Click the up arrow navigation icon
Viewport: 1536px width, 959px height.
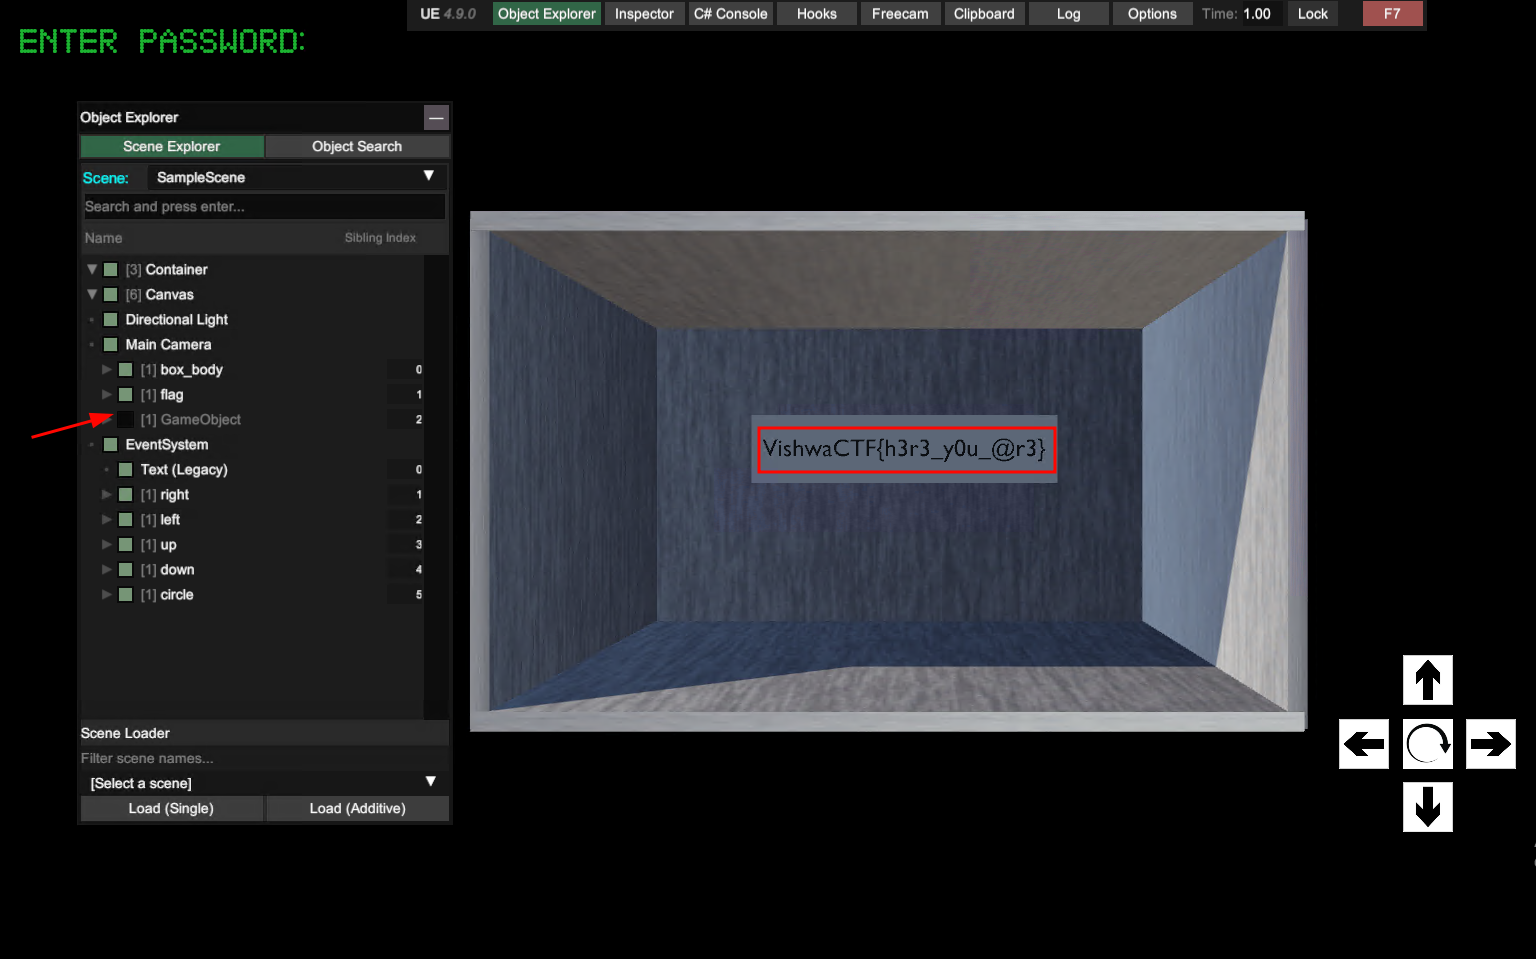[x=1427, y=680]
